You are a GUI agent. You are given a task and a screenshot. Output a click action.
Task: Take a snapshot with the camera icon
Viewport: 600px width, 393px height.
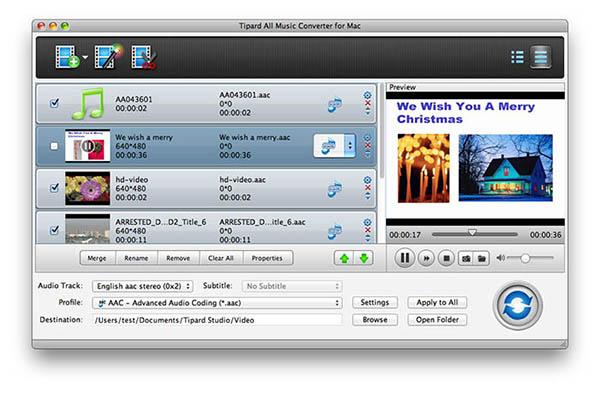point(466,259)
